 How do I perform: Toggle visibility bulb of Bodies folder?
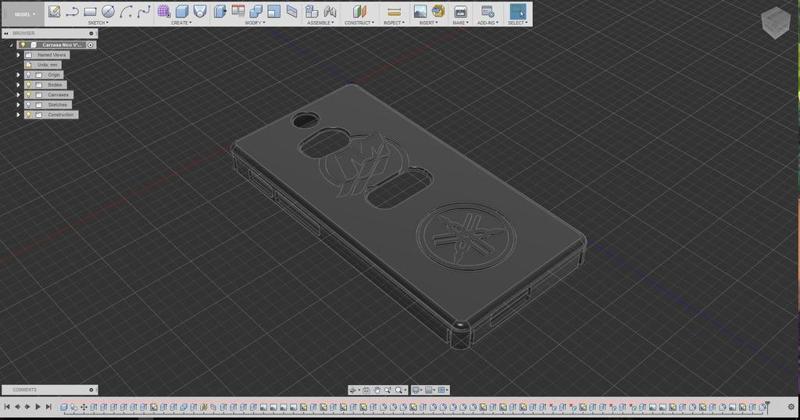coord(29,85)
